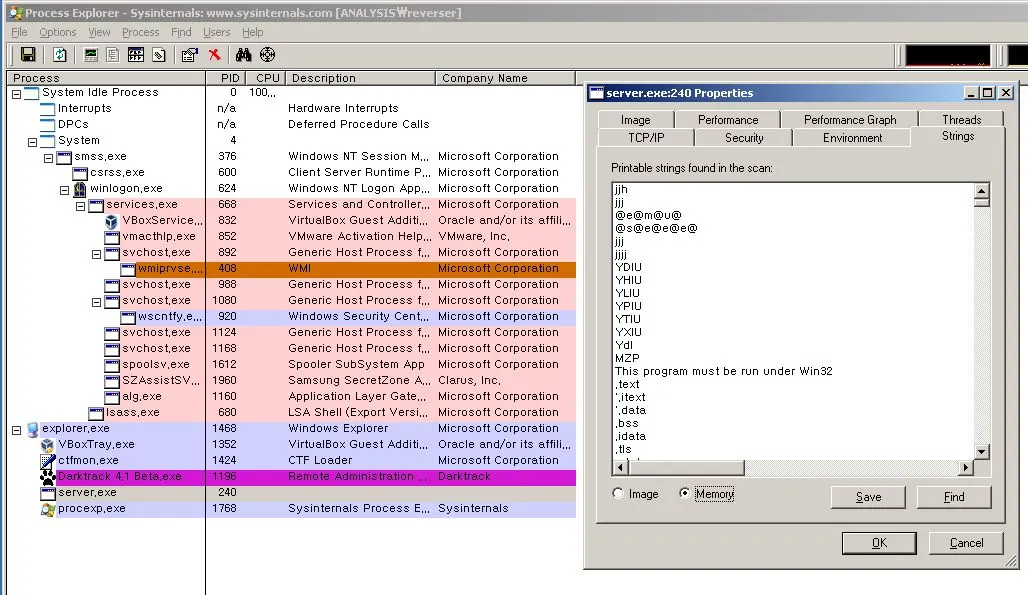Viewport: 1028px width, 595px height.
Task: Open the File menu
Action: [x=19, y=32]
